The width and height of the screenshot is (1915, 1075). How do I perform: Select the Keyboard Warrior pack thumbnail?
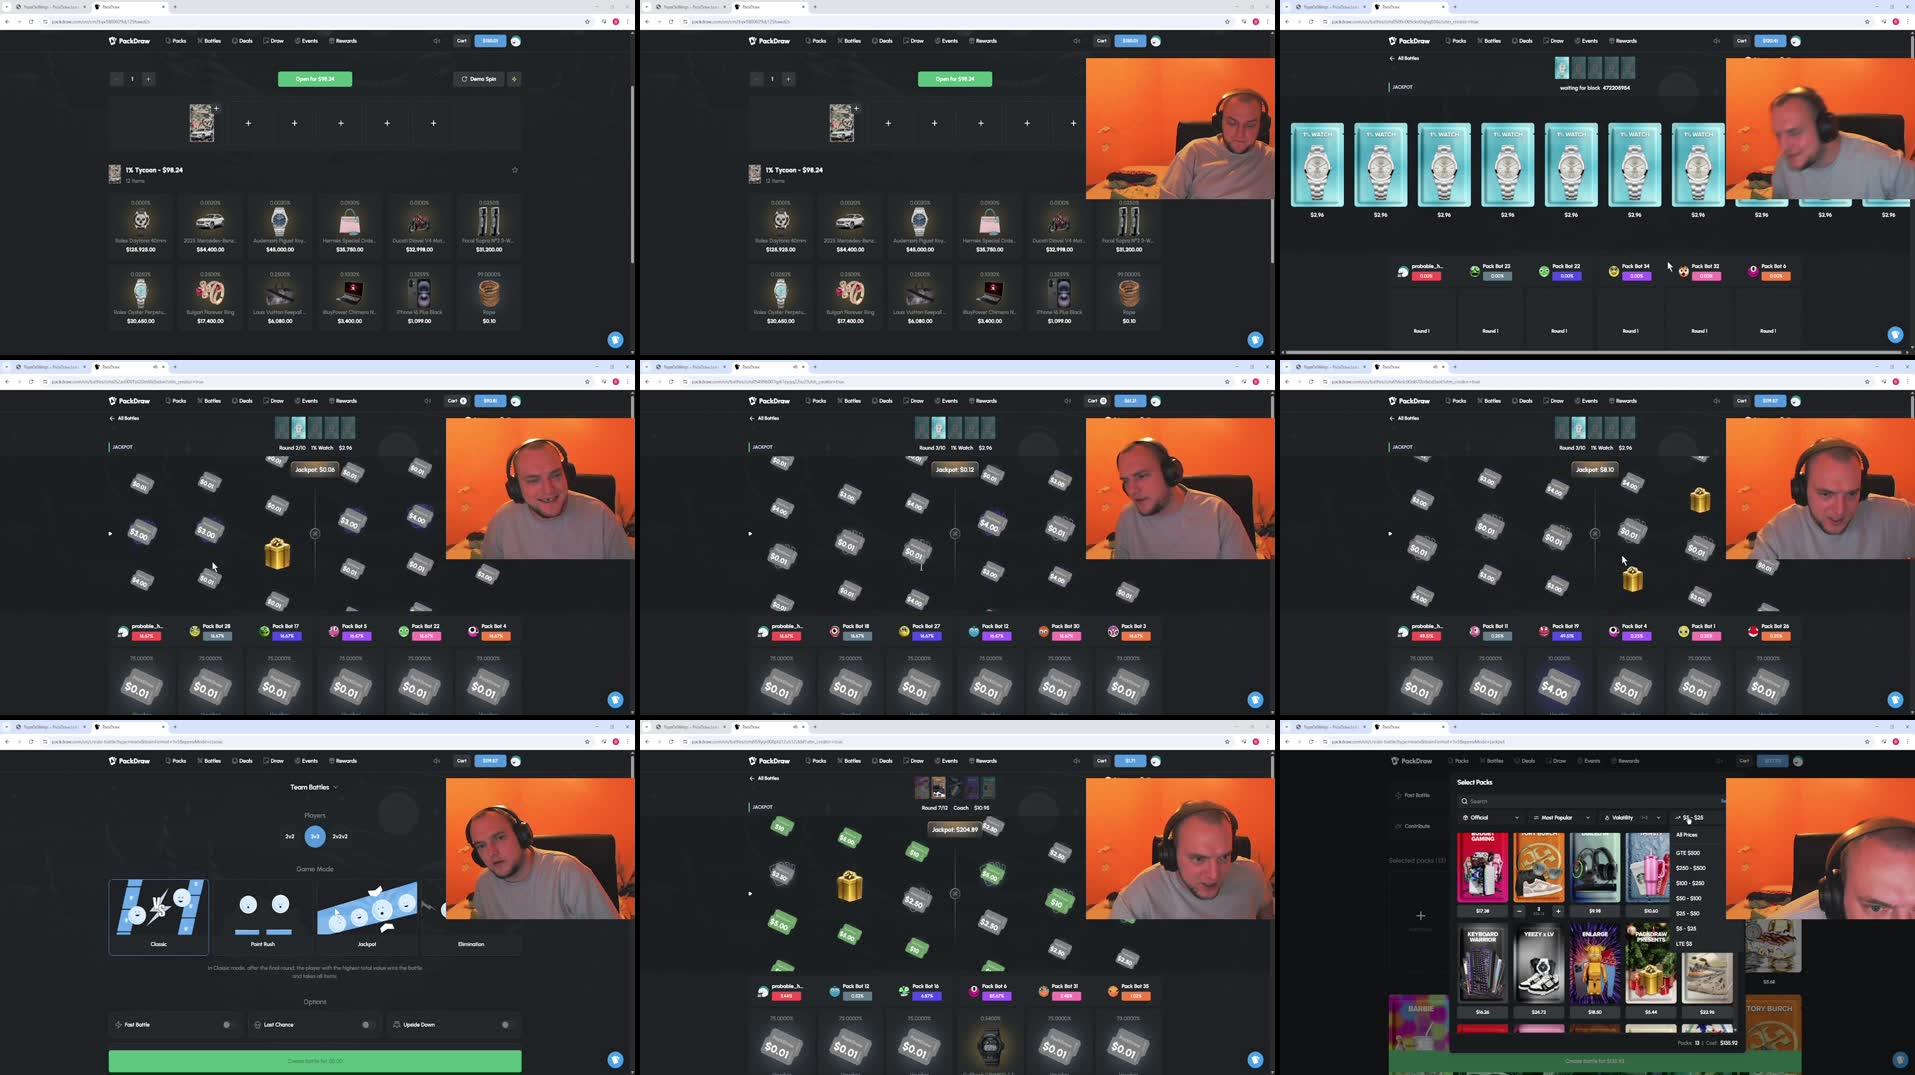coord(1481,963)
